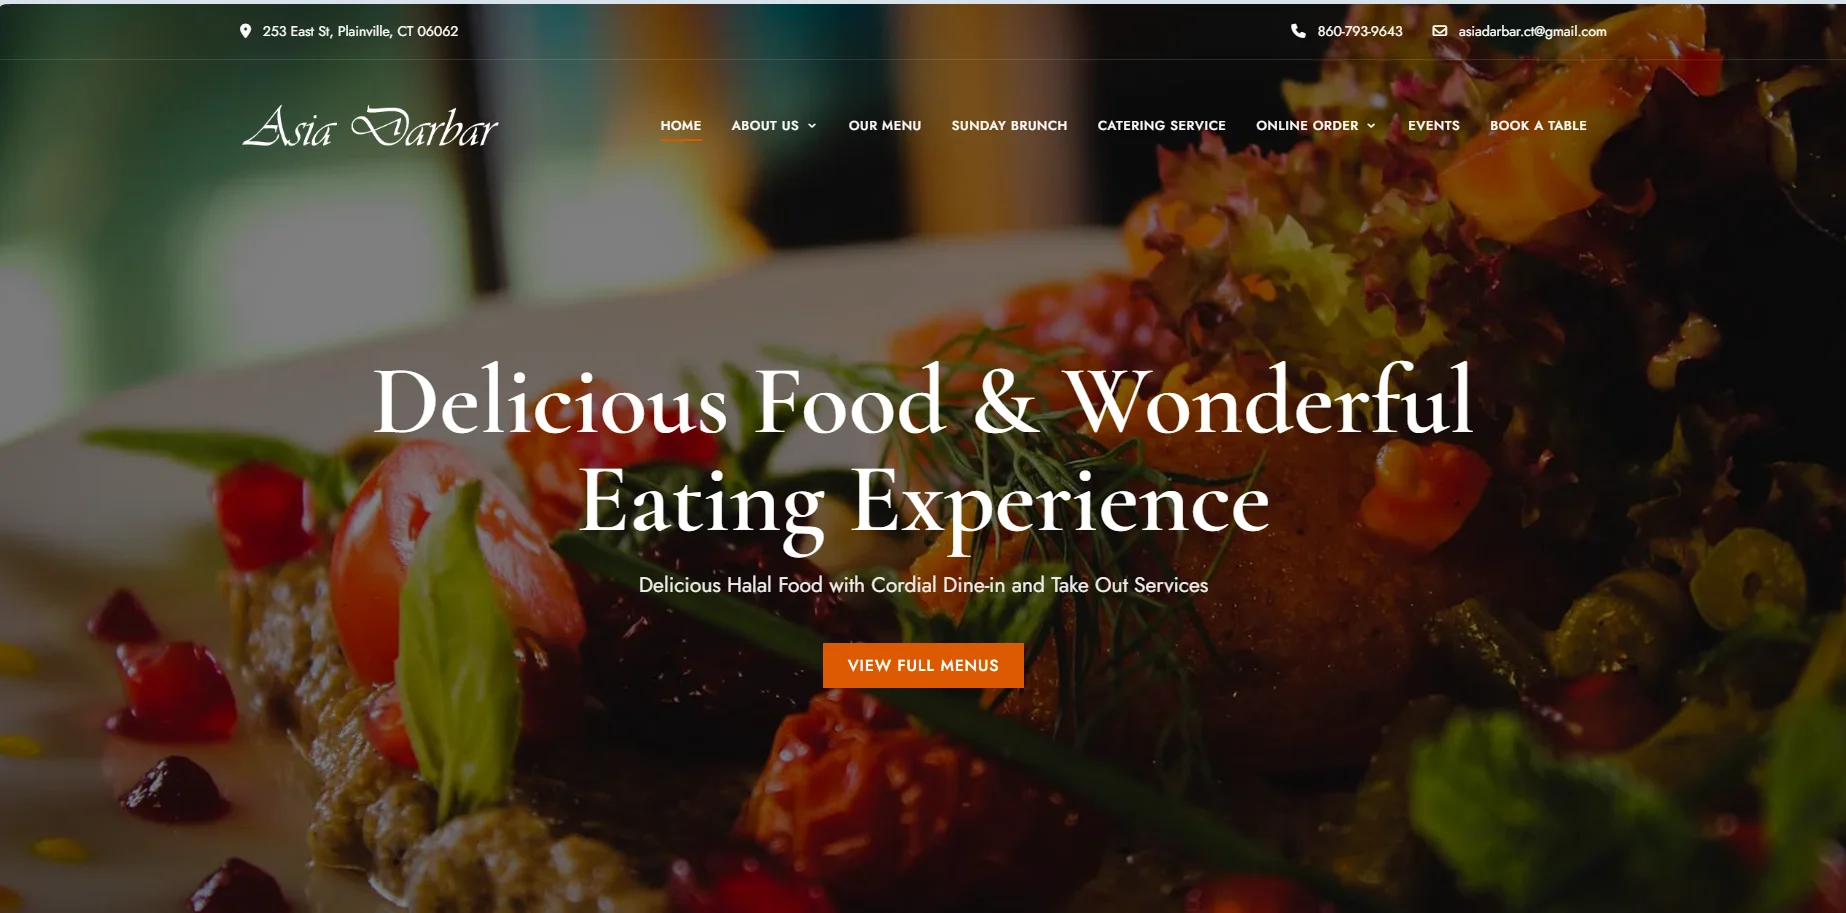Go to the Events page
This screenshot has height=913, width=1846.
pos(1434,125)
